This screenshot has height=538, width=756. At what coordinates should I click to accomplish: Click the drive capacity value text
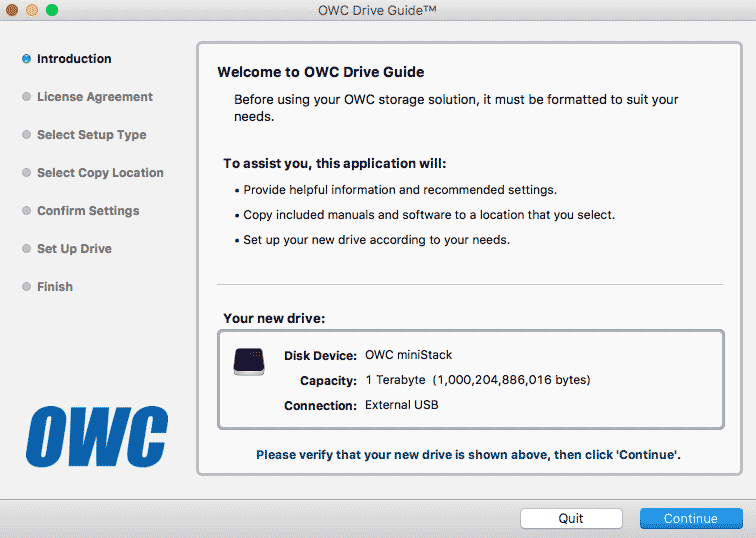478,380
